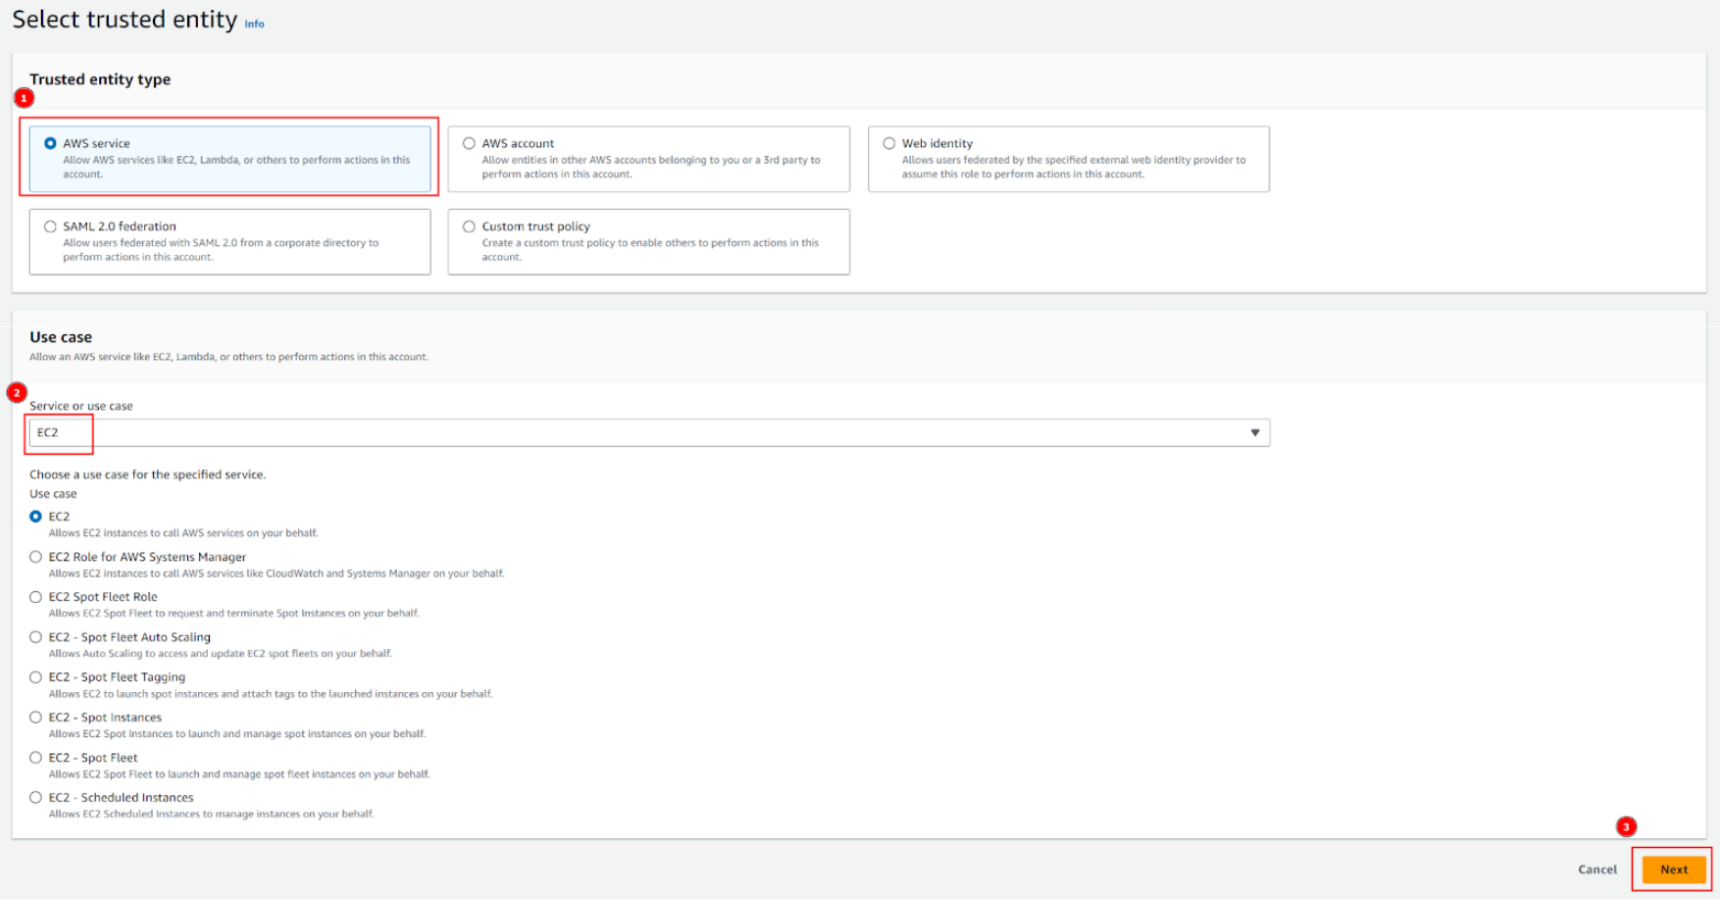Choose Custom trust policy option
The height and width of the screenshot is (900, 1720).
tap(469, 226)
